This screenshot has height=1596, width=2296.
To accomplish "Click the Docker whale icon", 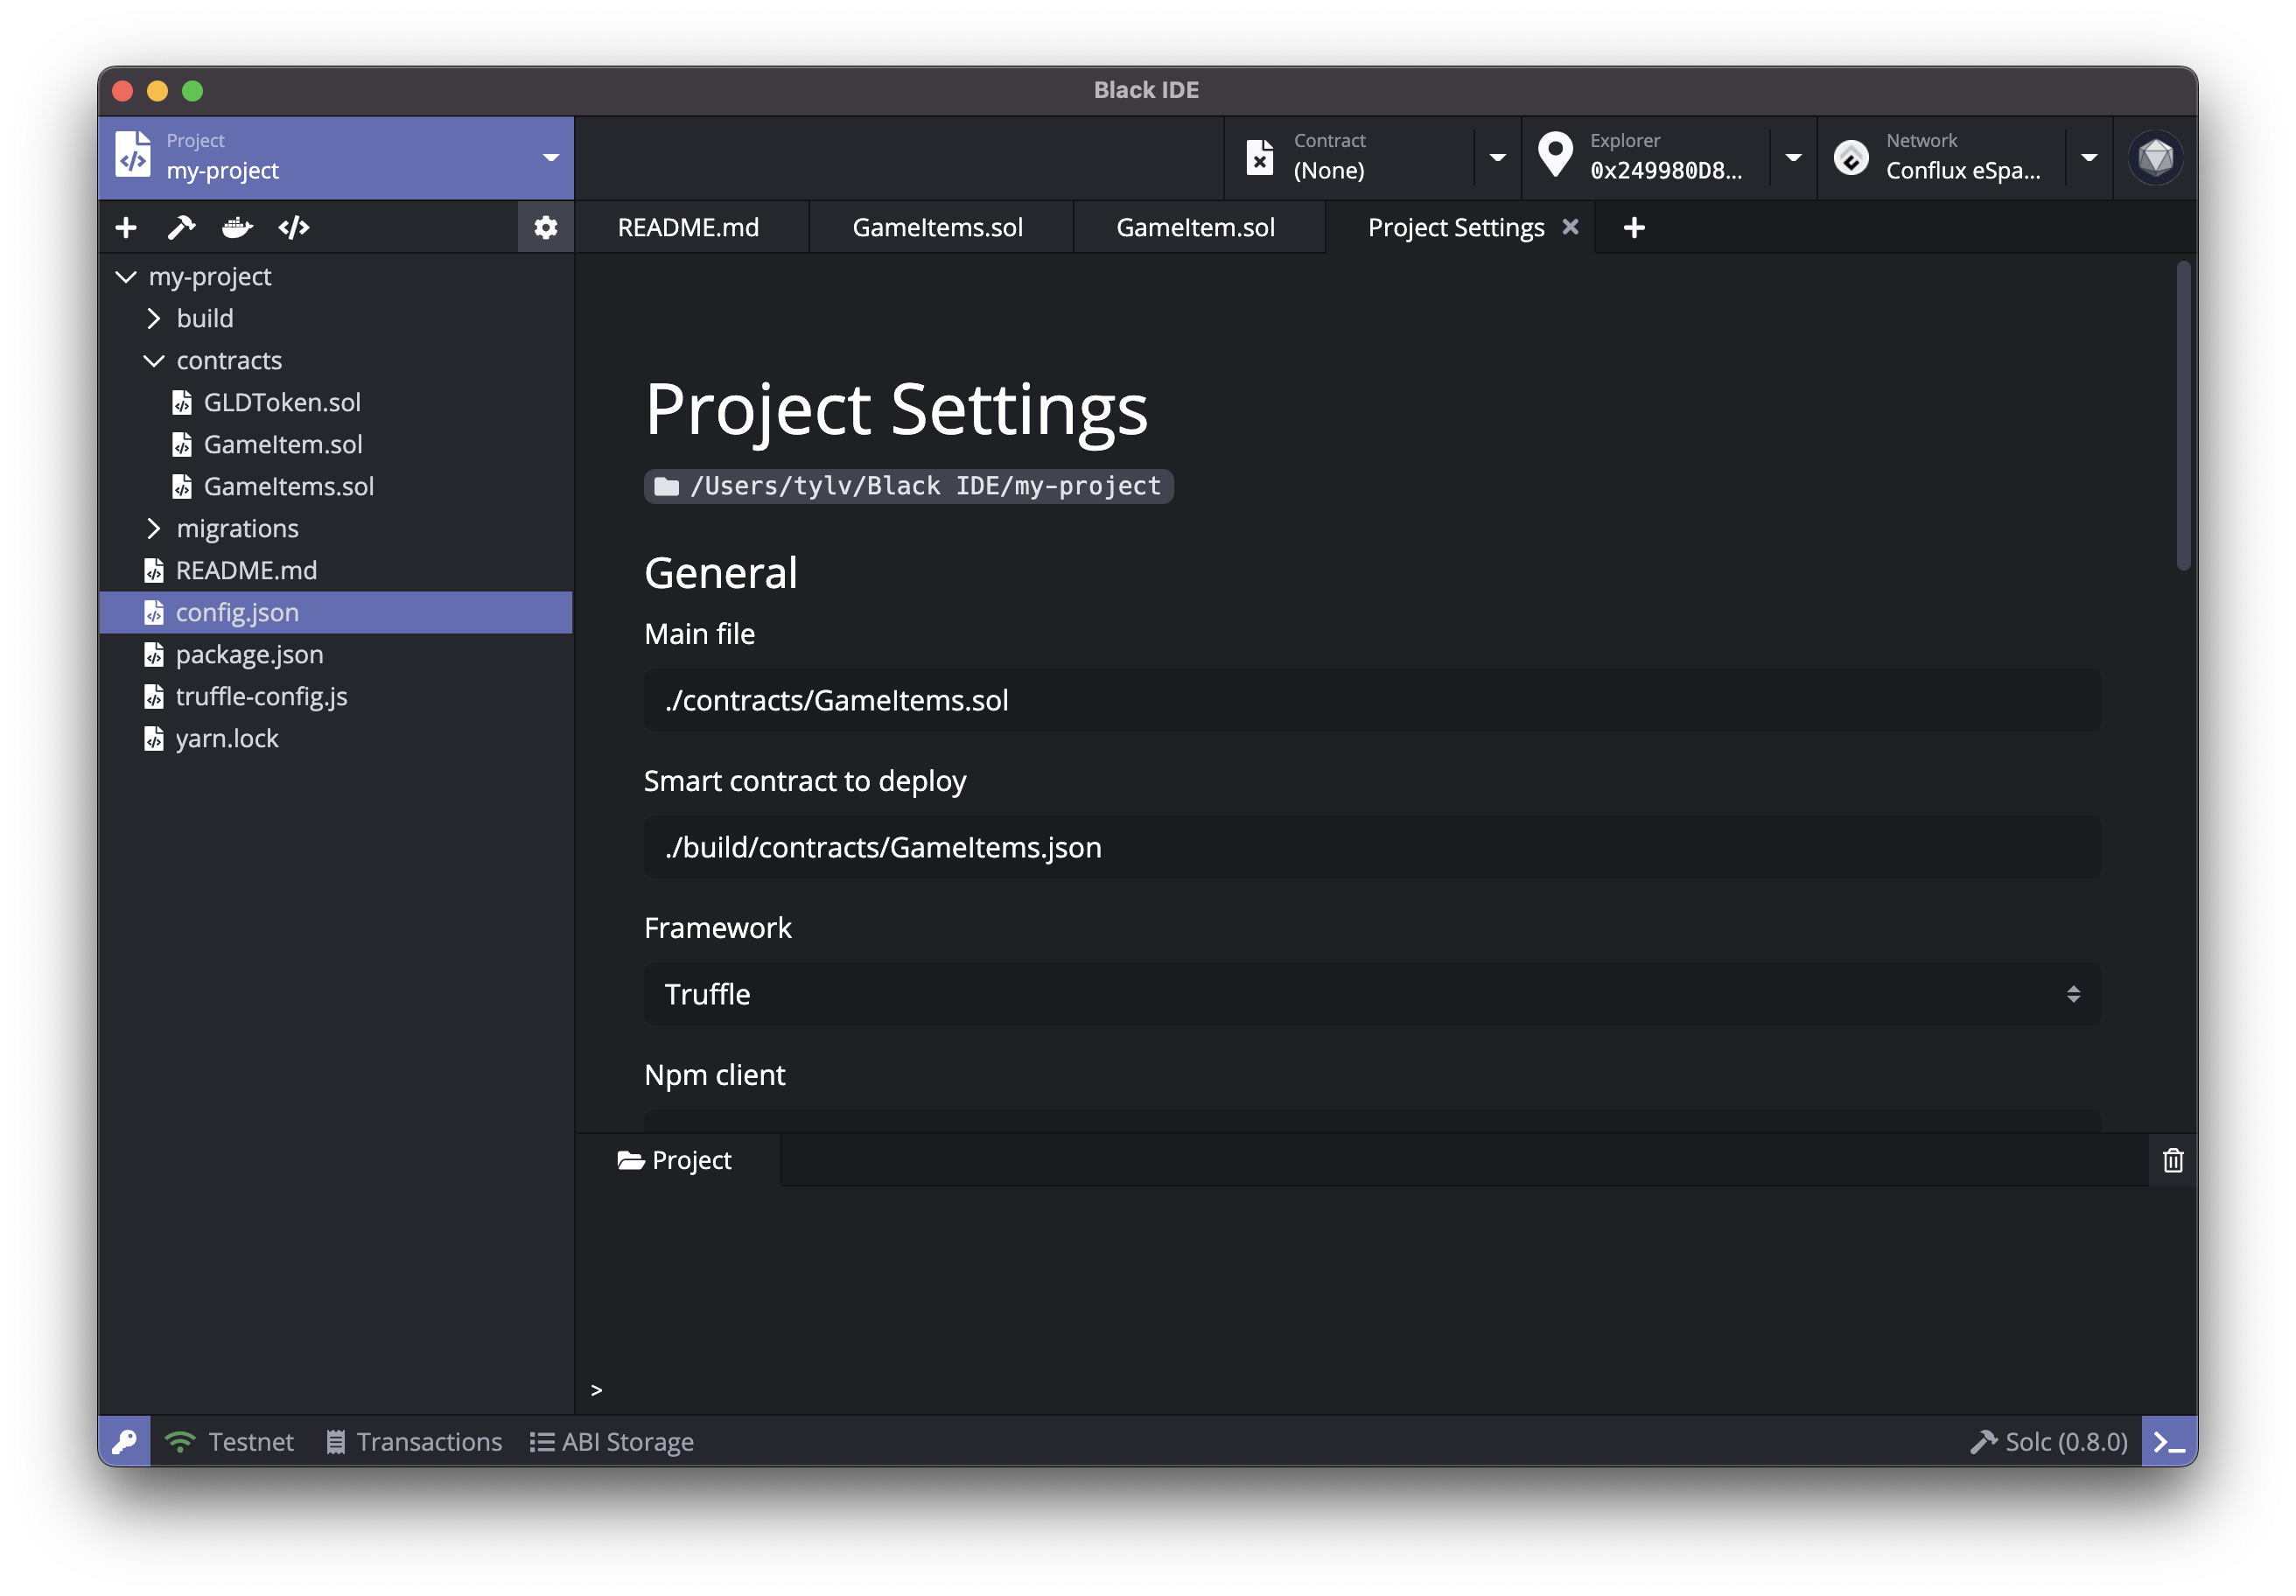I will (x=237, y=228).
